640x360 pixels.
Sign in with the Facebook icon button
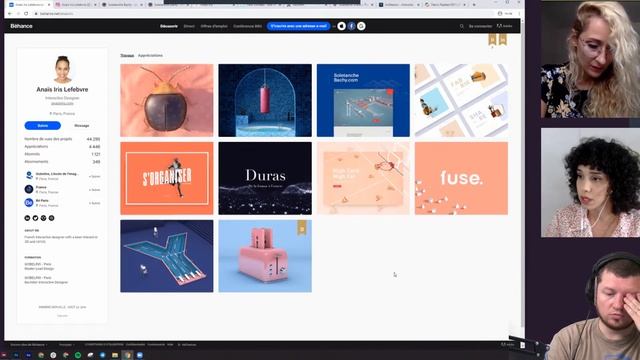[x=351, y=26]
